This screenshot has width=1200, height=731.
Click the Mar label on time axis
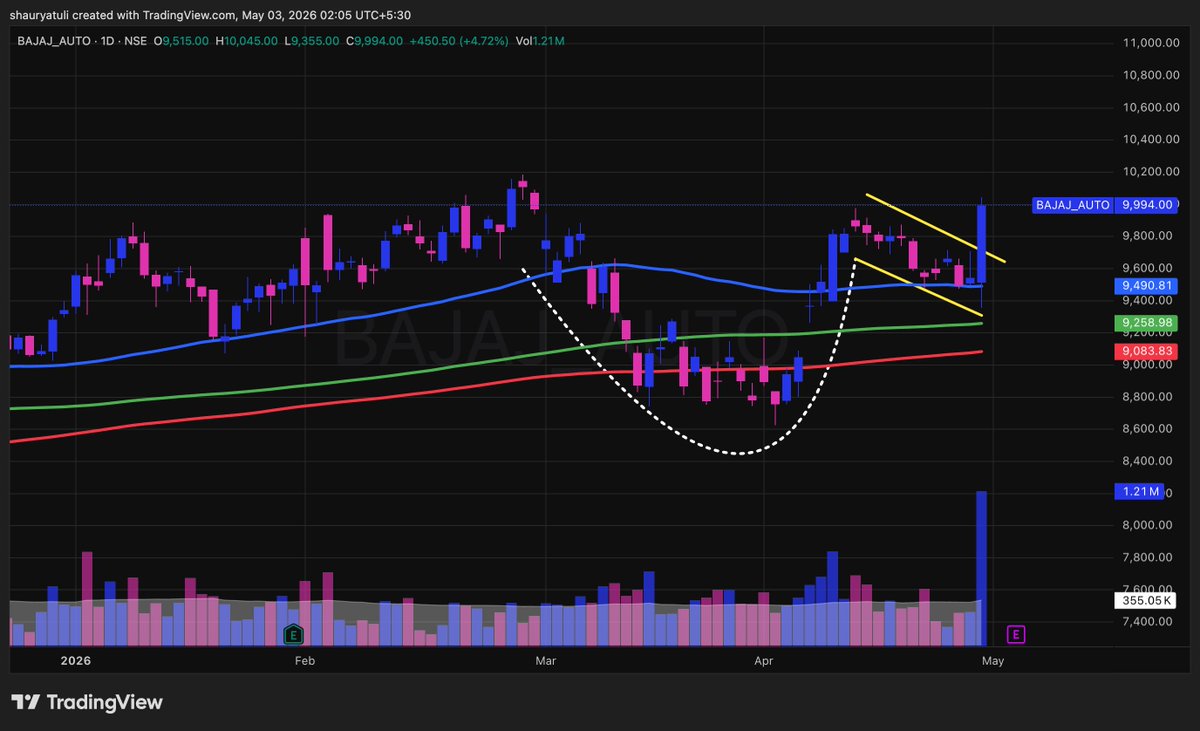point(545,660)
